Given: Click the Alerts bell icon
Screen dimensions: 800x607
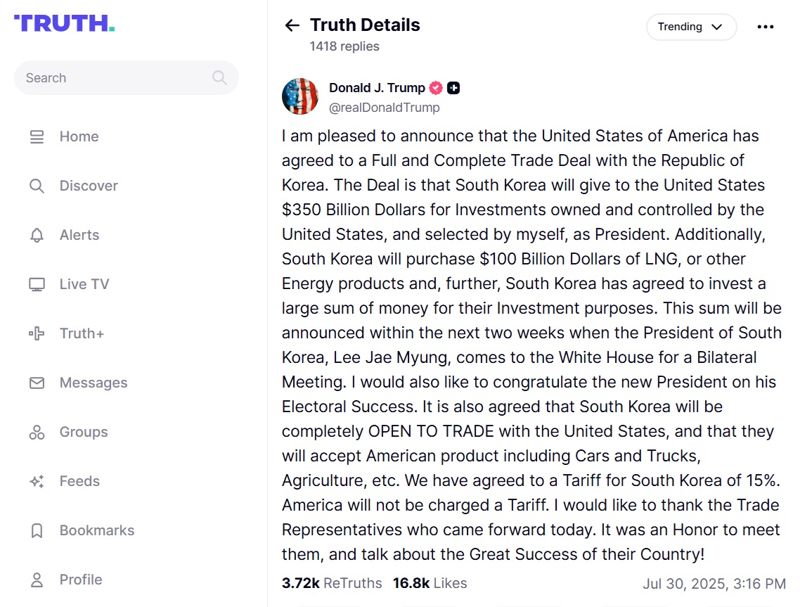Looking at the screenshot, I should (x=37, y=235).
